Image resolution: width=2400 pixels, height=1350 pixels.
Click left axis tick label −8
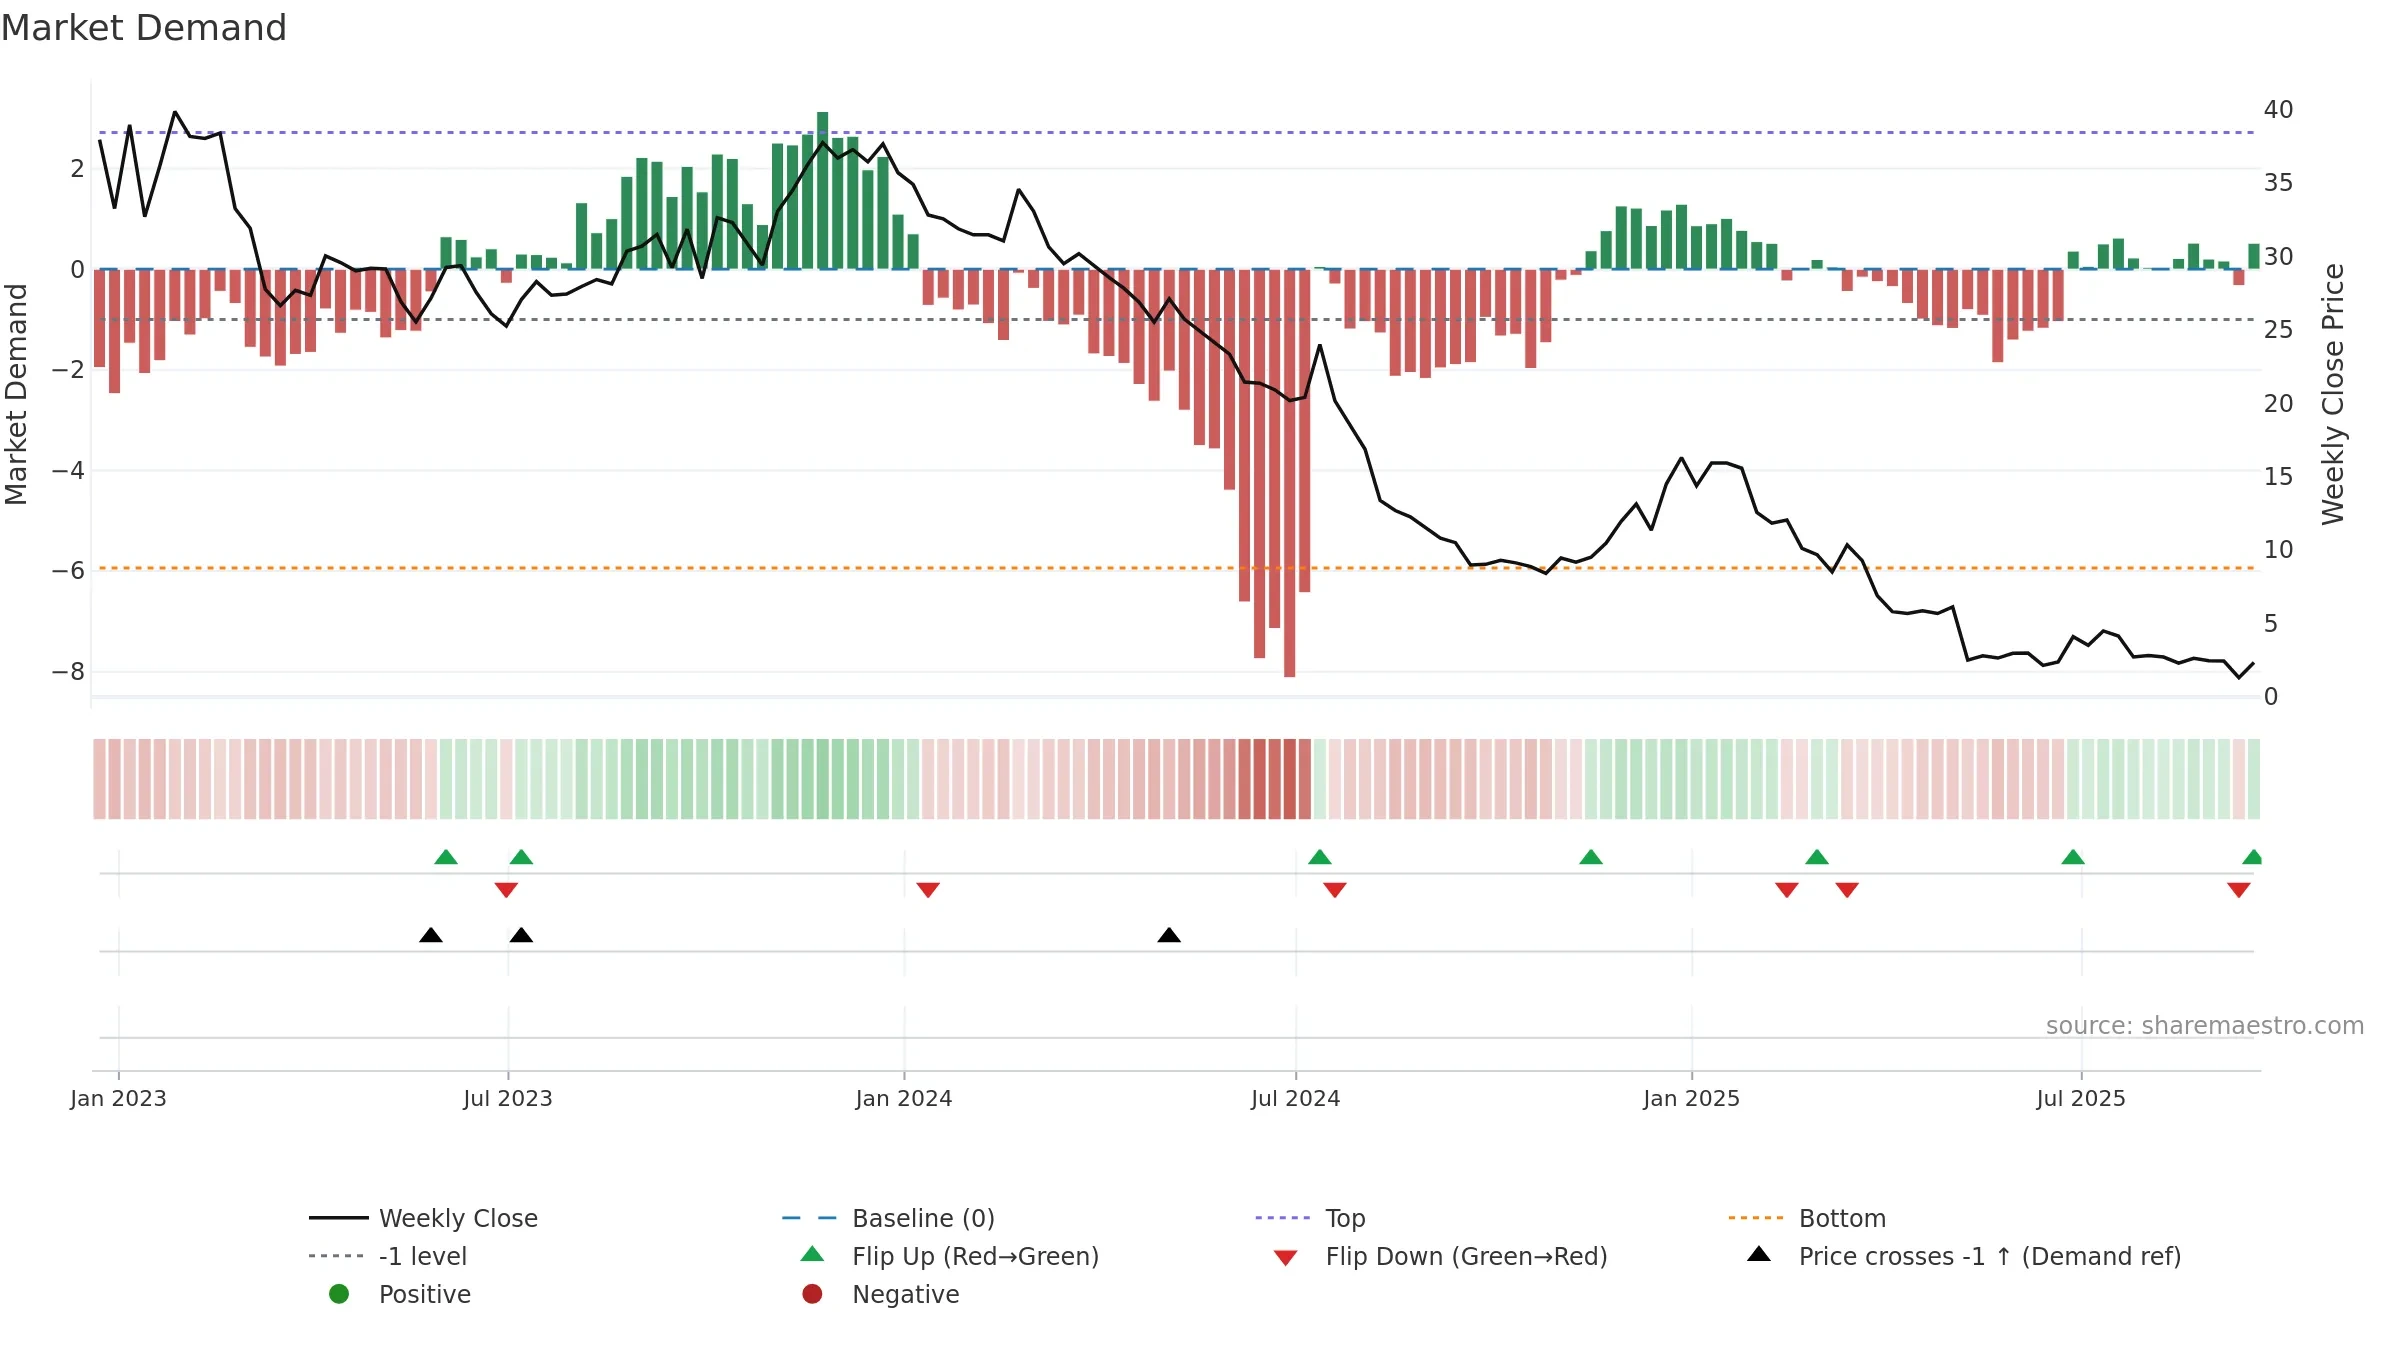point(68,671)
